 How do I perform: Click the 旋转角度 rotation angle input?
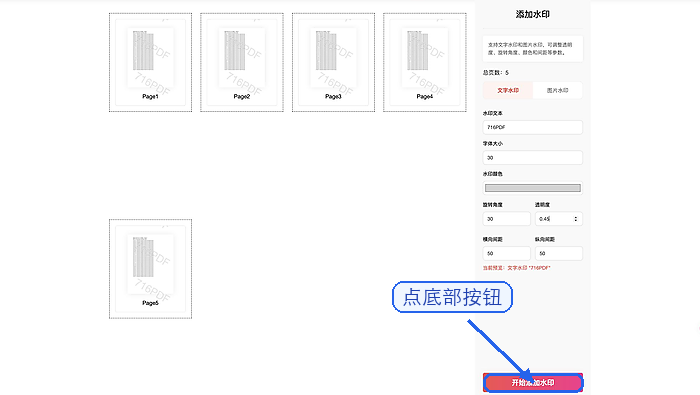click(507, 219)
